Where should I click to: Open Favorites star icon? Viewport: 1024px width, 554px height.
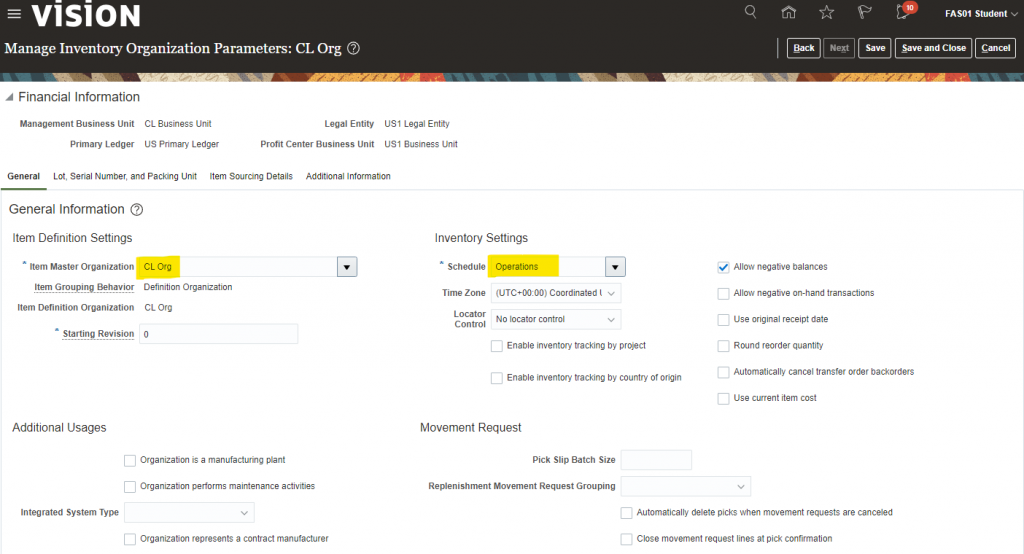coord(826,12)
